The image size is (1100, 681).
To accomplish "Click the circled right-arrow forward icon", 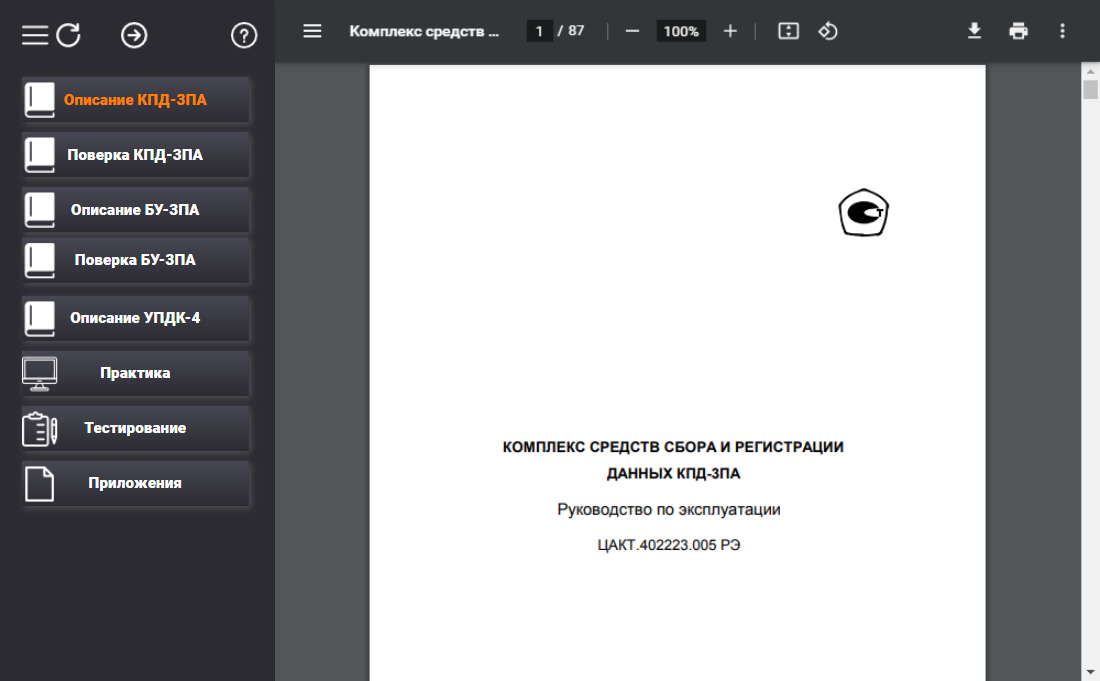I will (134, 36).
